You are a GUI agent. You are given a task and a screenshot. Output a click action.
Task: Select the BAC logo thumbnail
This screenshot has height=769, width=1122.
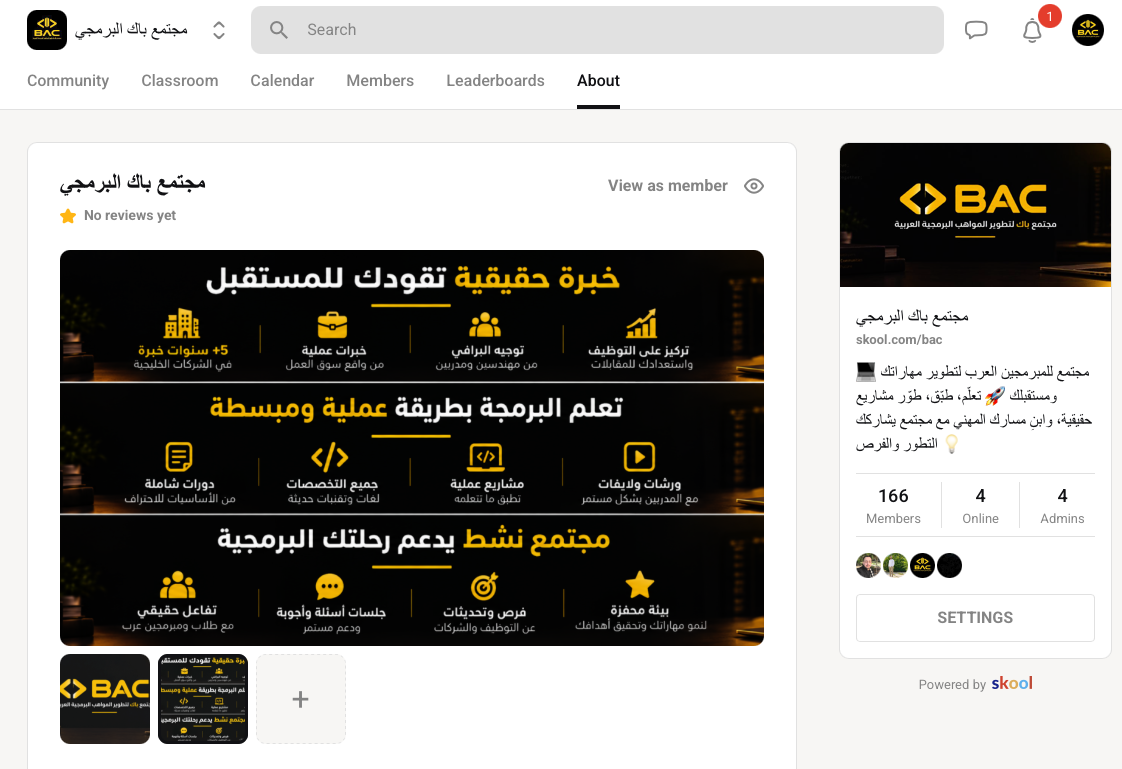[x=105, y=699]
